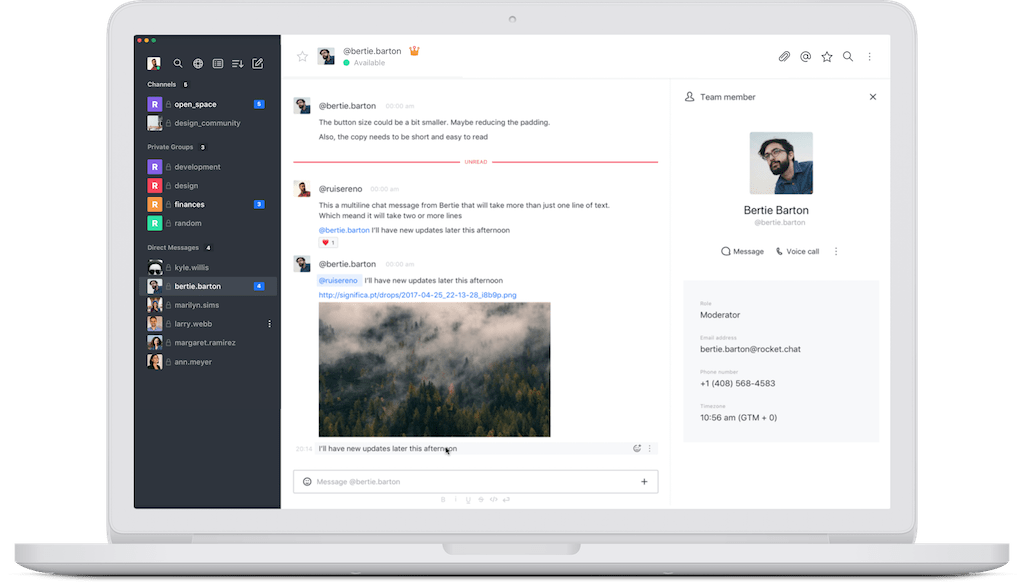Change sidebar view mode with list icon

(x=217, y=63)
